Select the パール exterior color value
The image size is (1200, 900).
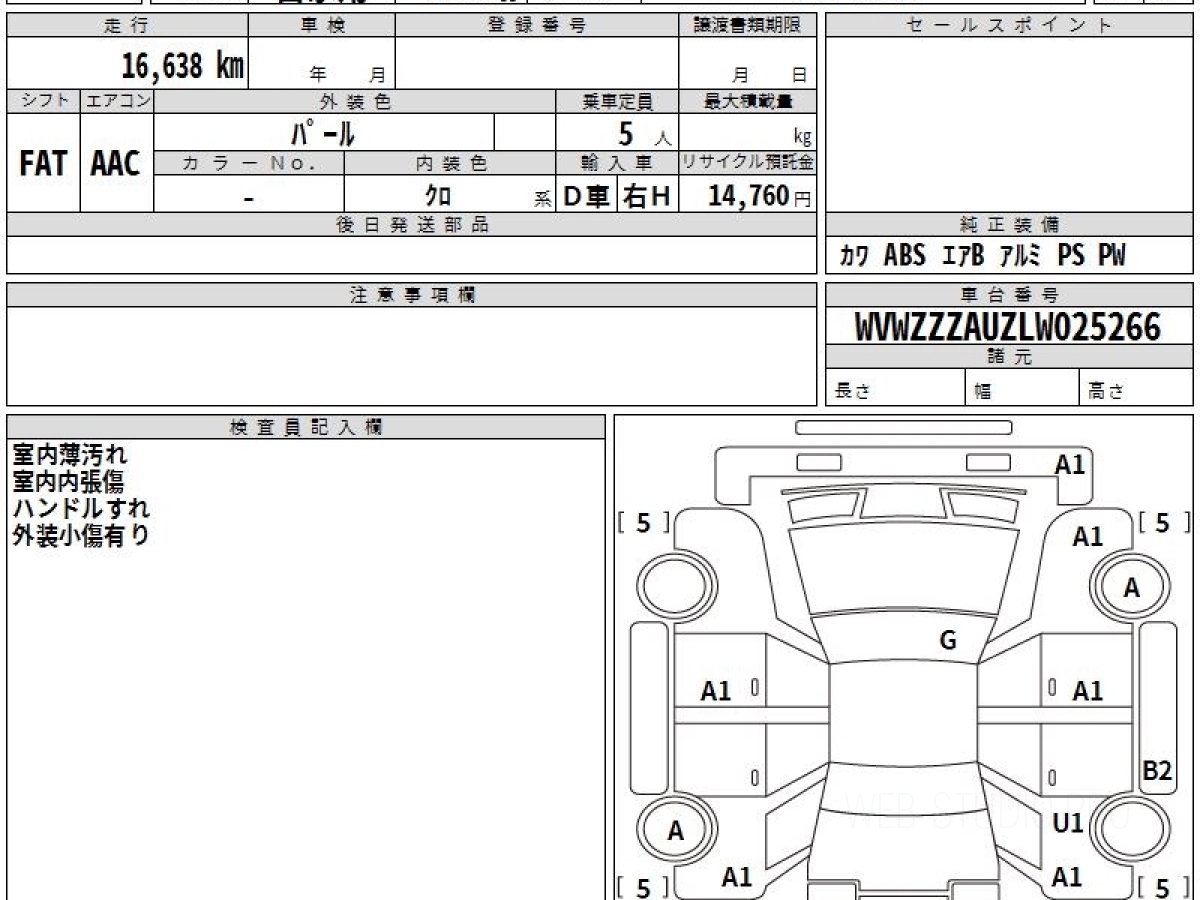pyautogui.click(x=322, y=132)
